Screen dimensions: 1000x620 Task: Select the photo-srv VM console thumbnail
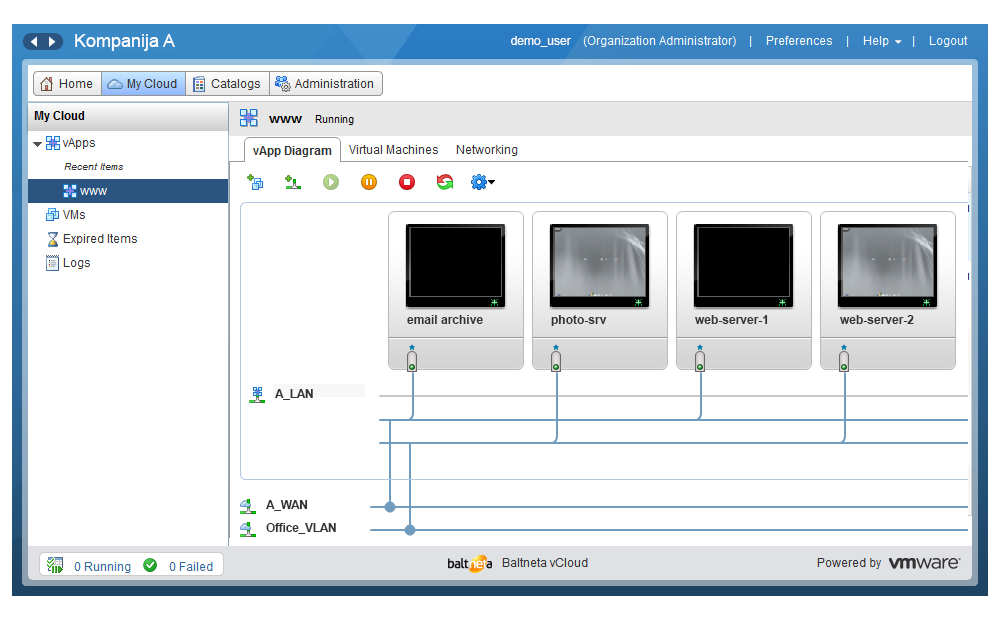(599, 265)
